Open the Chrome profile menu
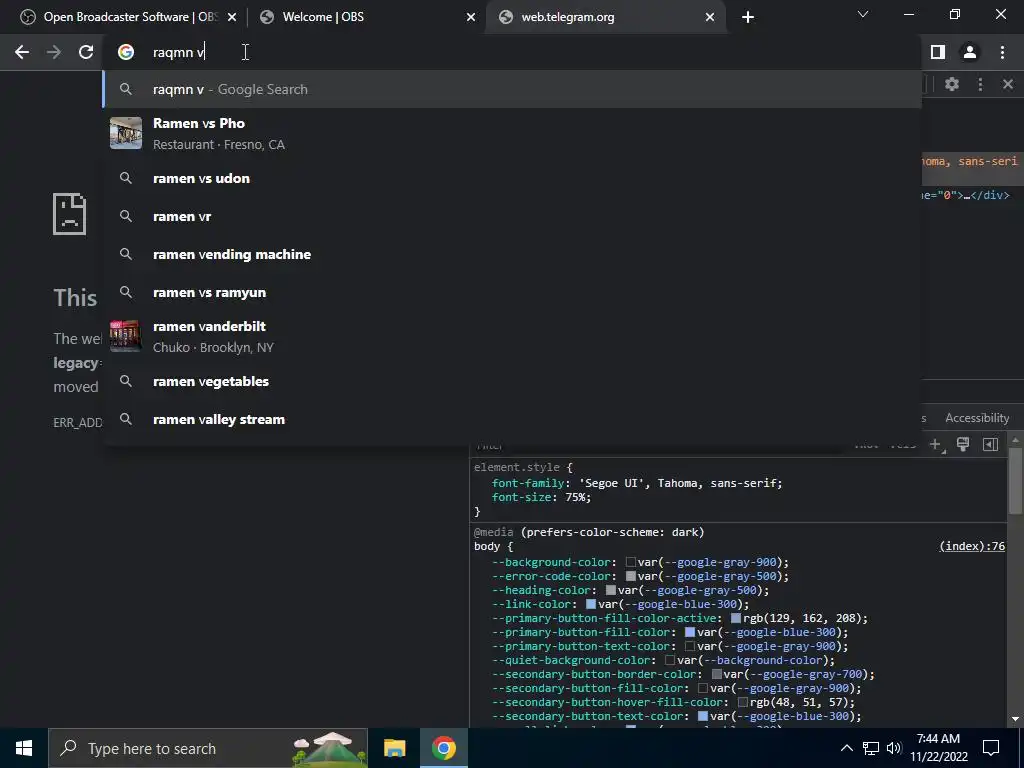 (970, 52)
